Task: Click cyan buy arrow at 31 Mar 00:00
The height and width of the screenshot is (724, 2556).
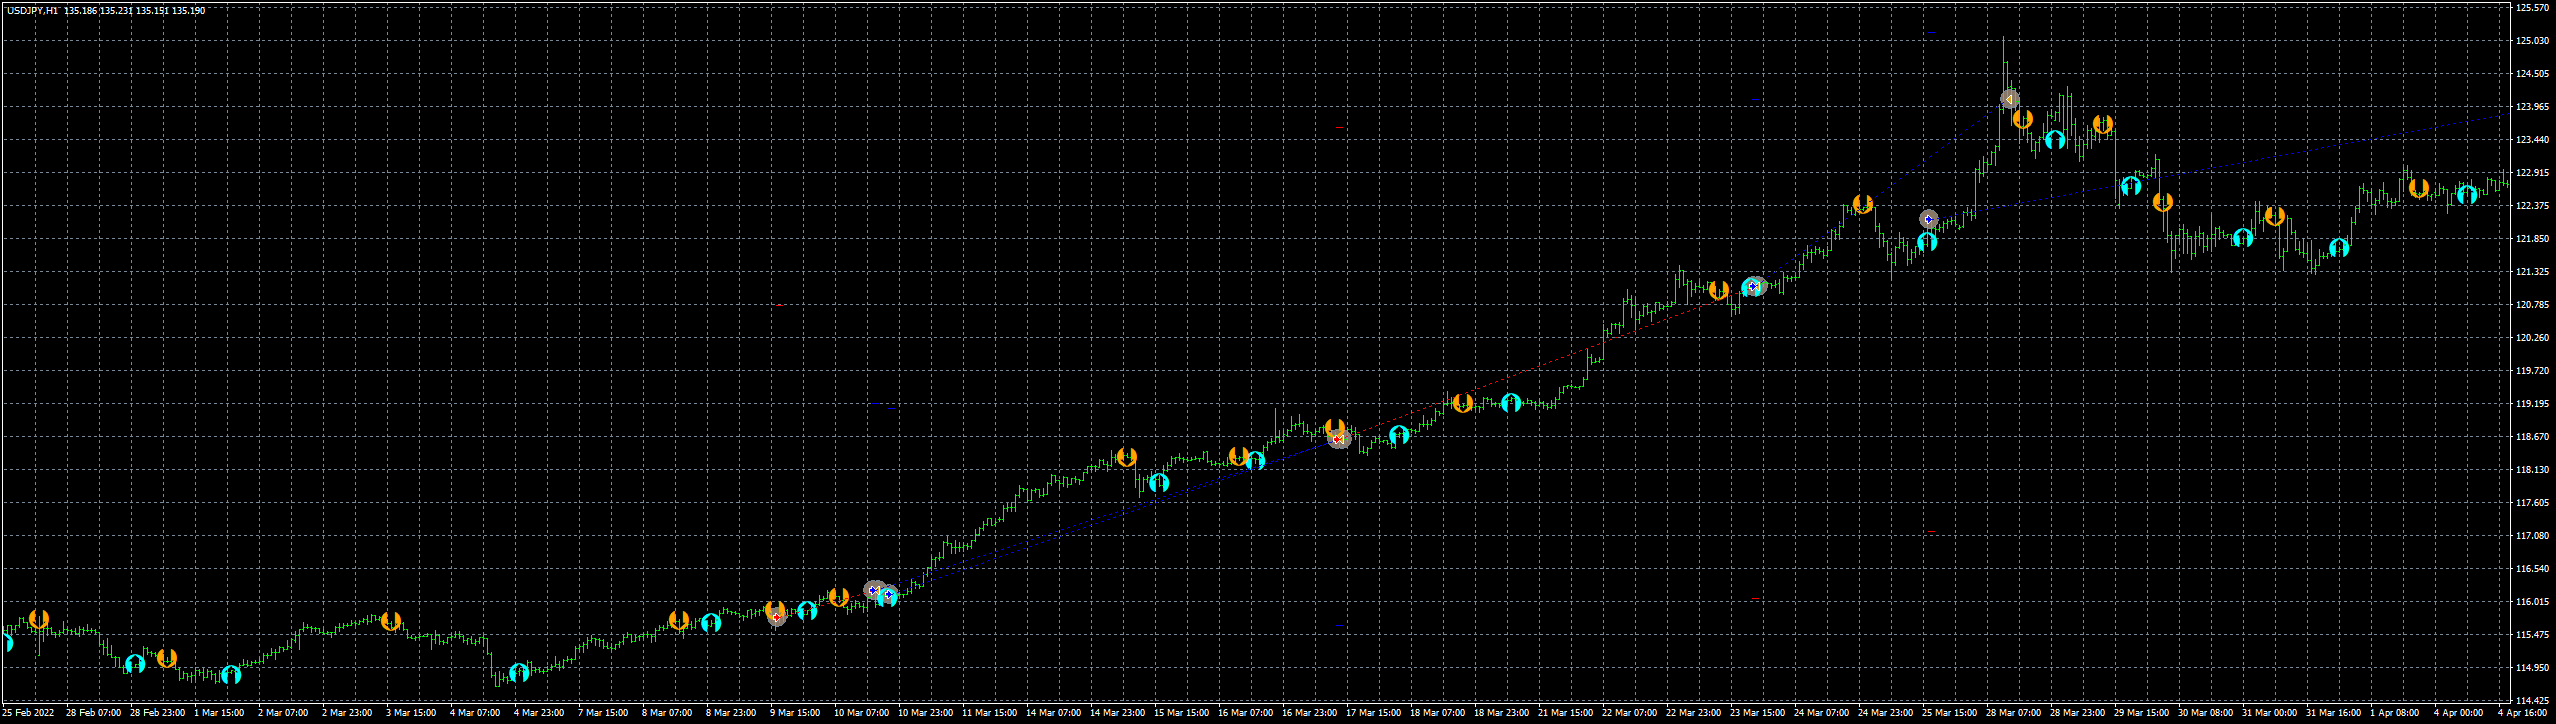Action: coord(2243,237)
